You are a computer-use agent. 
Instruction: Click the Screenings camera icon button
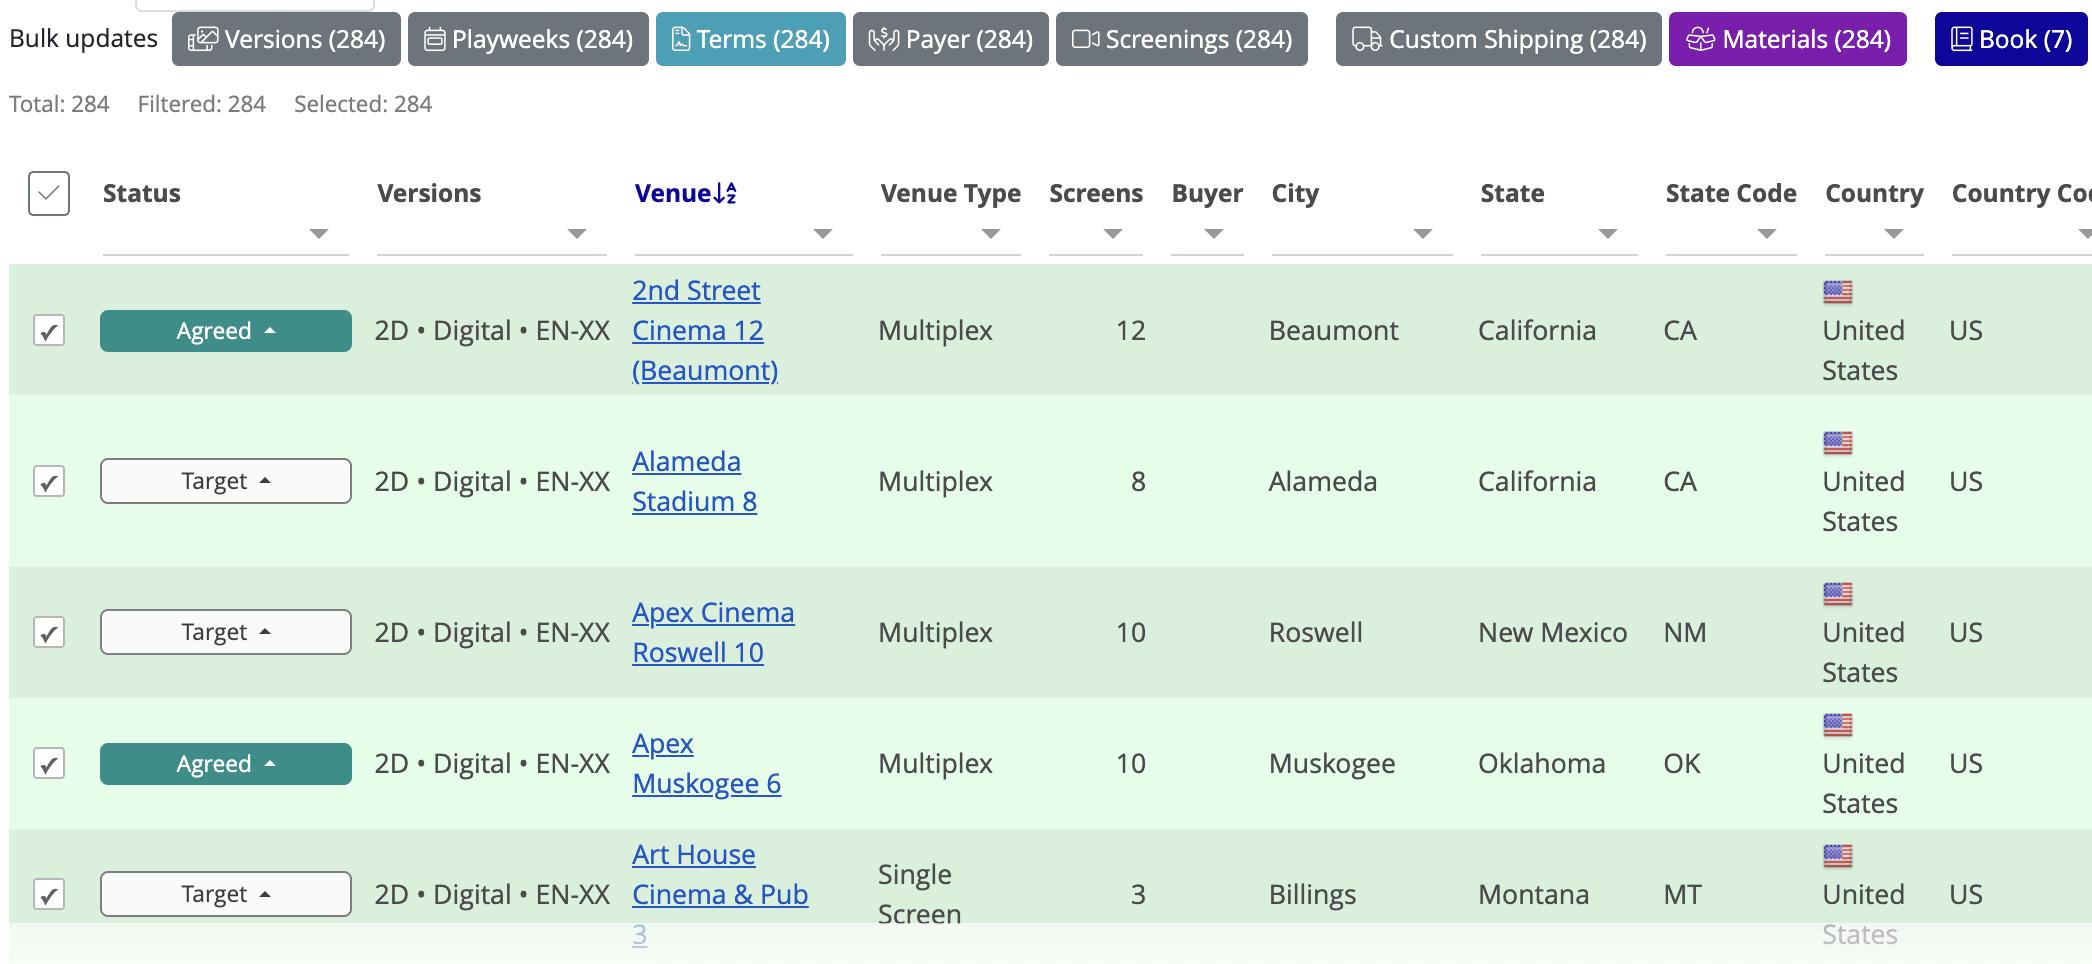(1086, 39)
